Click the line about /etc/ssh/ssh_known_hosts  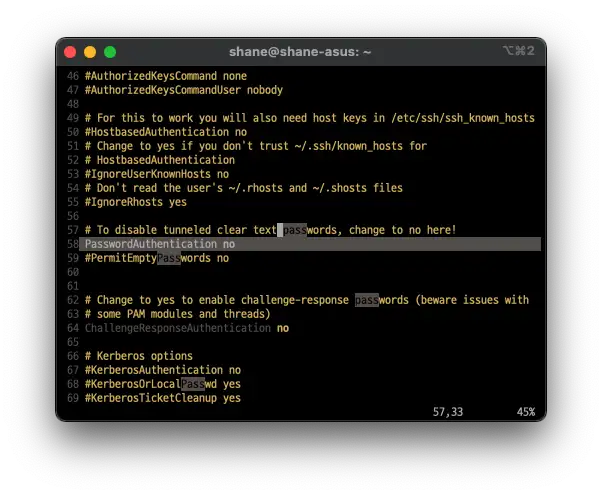tap(309, 118)
